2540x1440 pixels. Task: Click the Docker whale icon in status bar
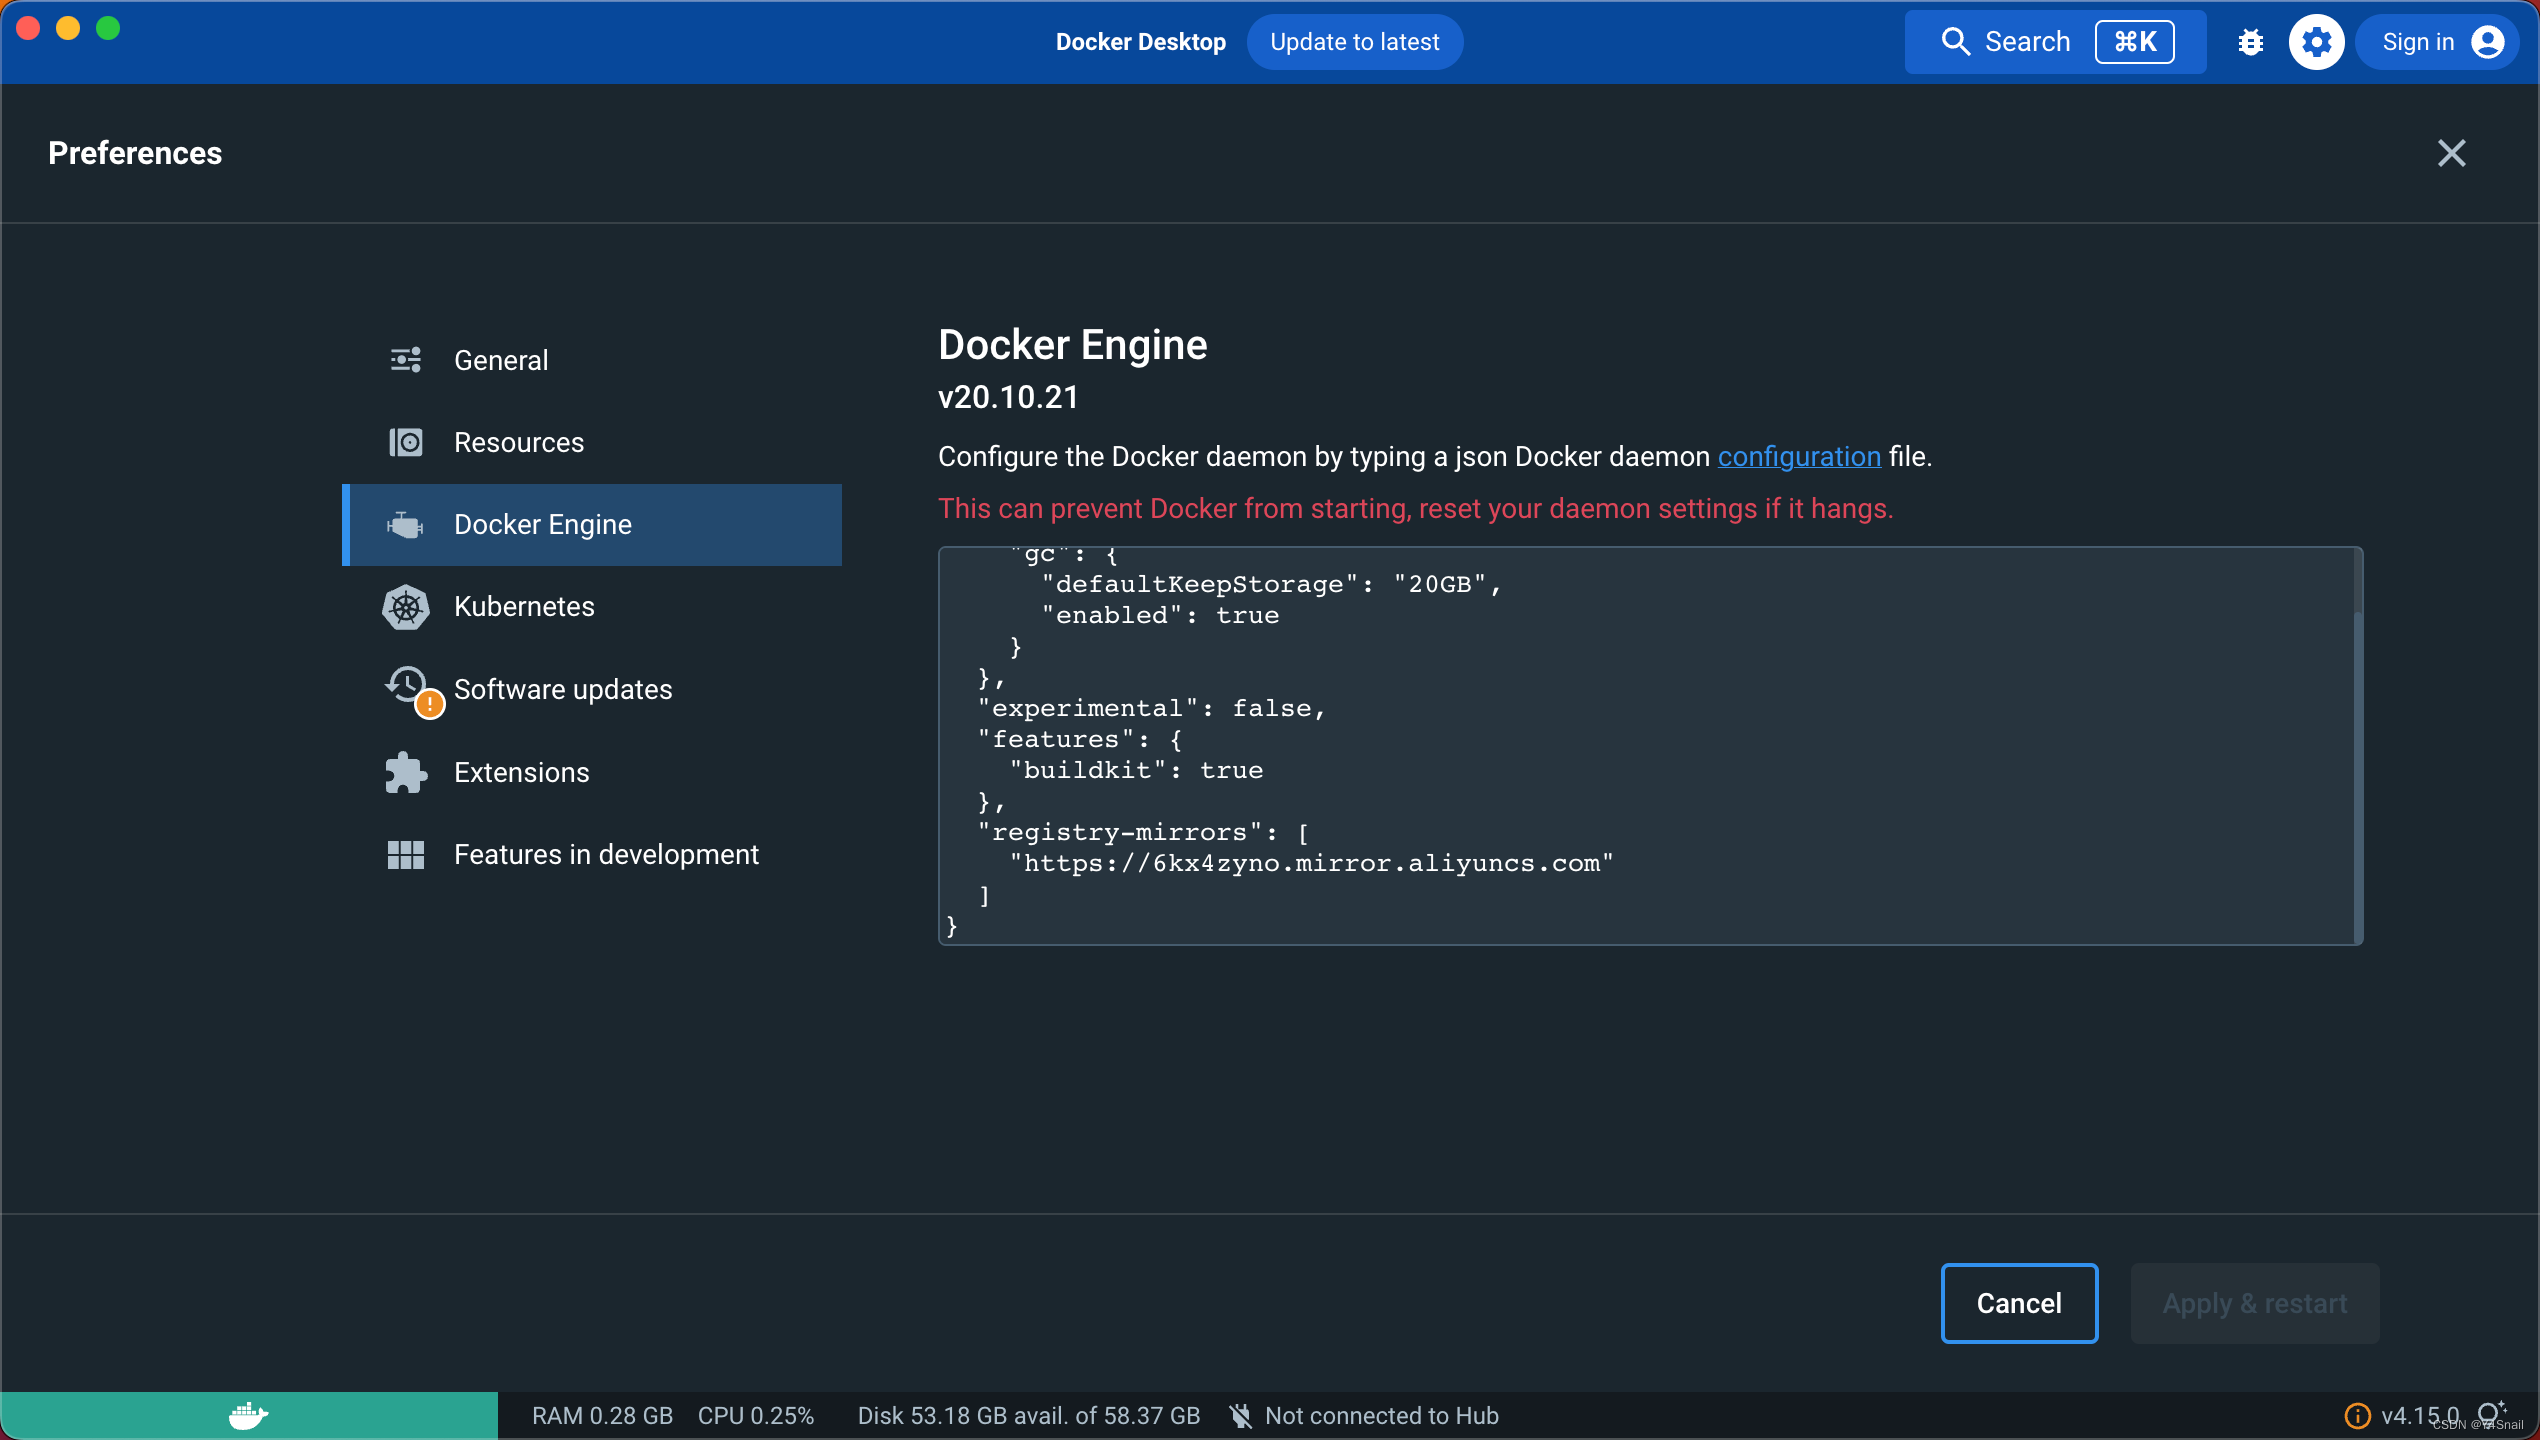click(248, 1415)
